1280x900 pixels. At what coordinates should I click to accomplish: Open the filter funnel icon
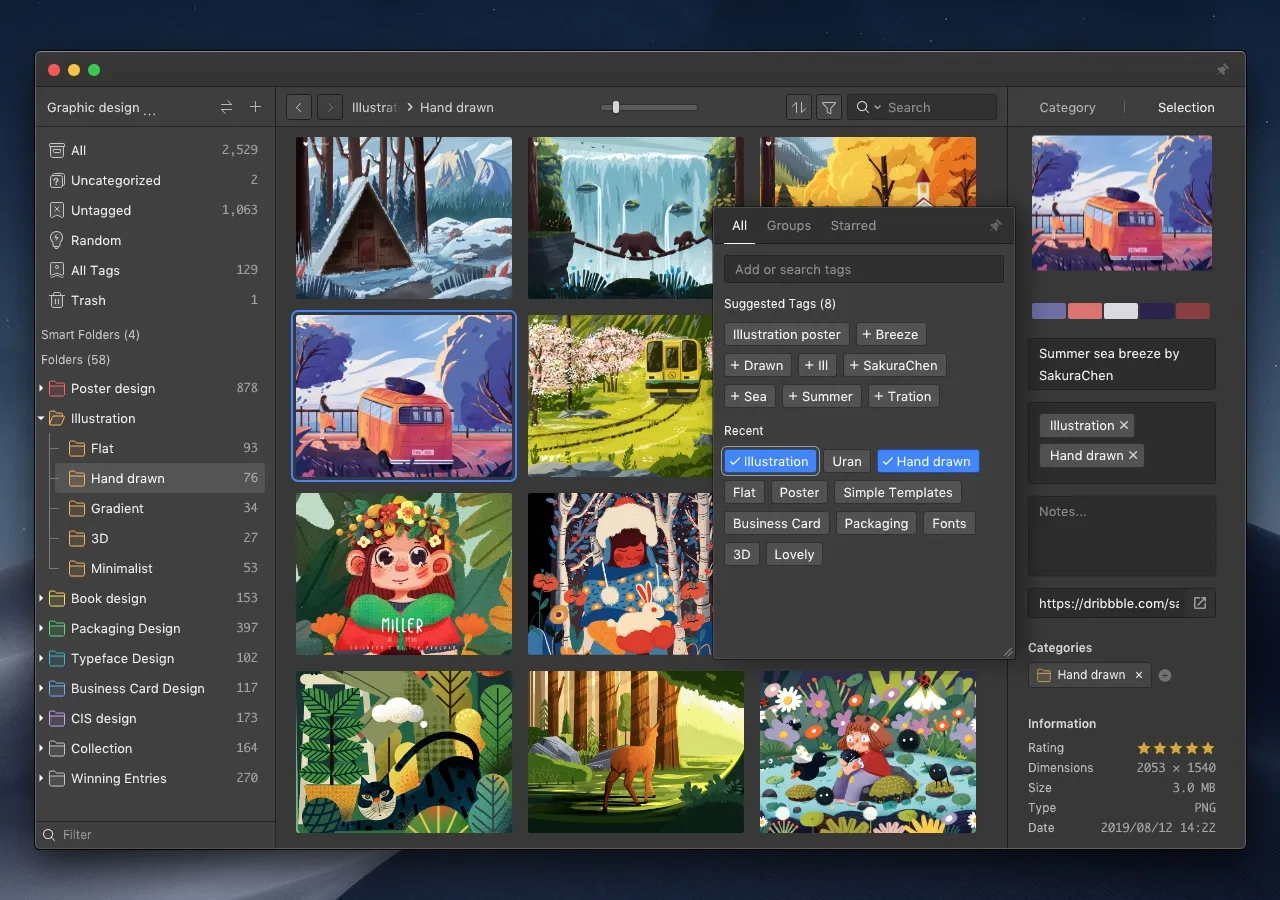[x=829, y=107]
